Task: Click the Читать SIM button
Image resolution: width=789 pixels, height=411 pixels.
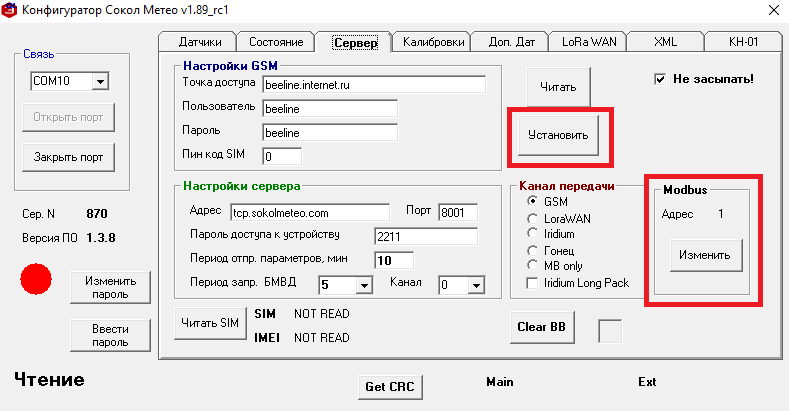Action: click(210, 323)
